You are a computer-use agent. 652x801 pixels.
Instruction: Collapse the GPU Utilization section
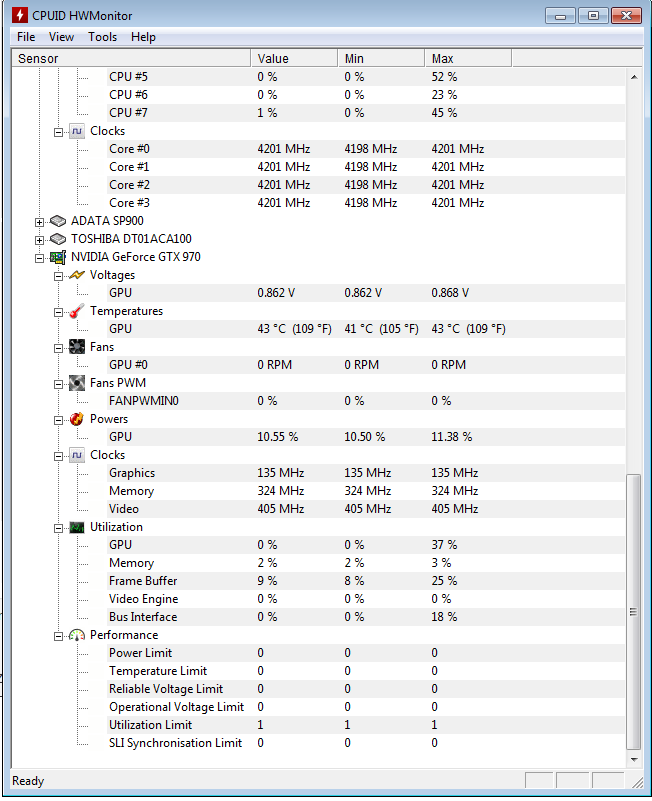pyautogui.click(x=59, y=529)
